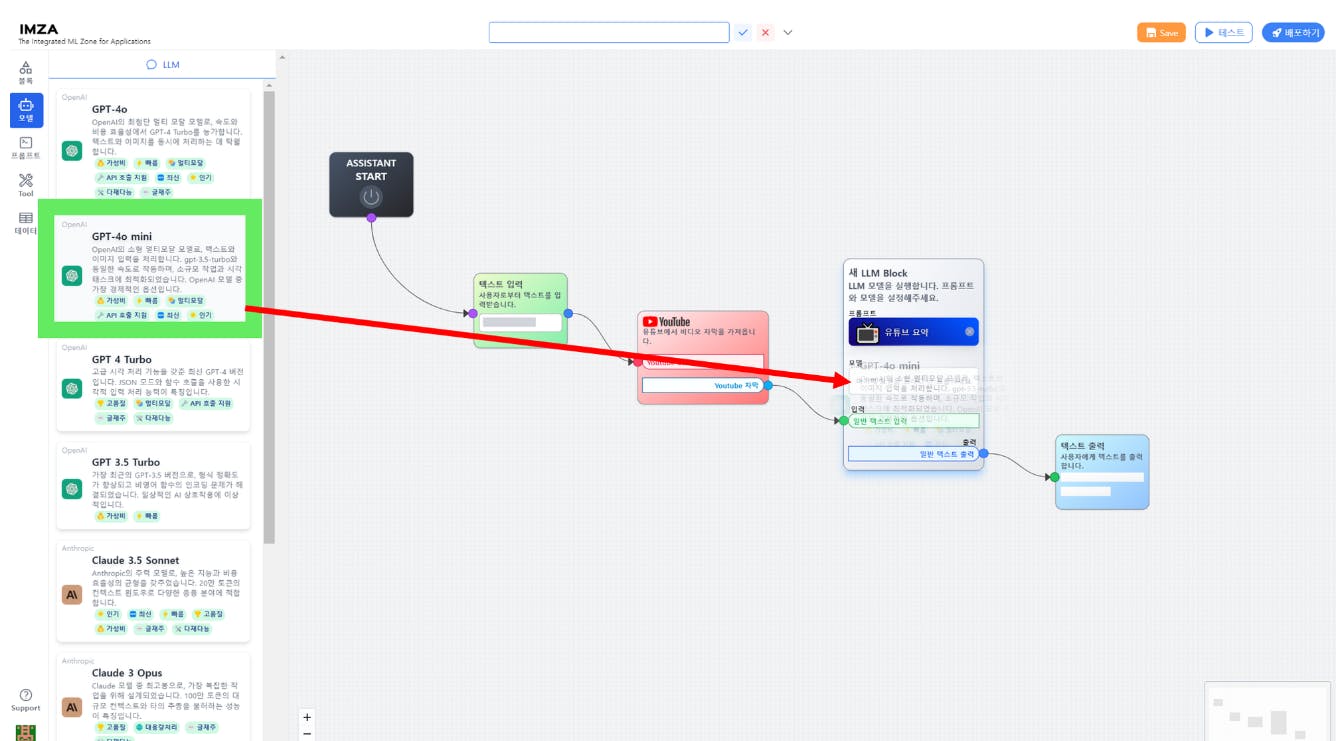Image resolution: width=1336 pixels, height=741 pixels.
Task: Click the blue output port of 일반 텍스트 출력
Action: tap(983, 454)
